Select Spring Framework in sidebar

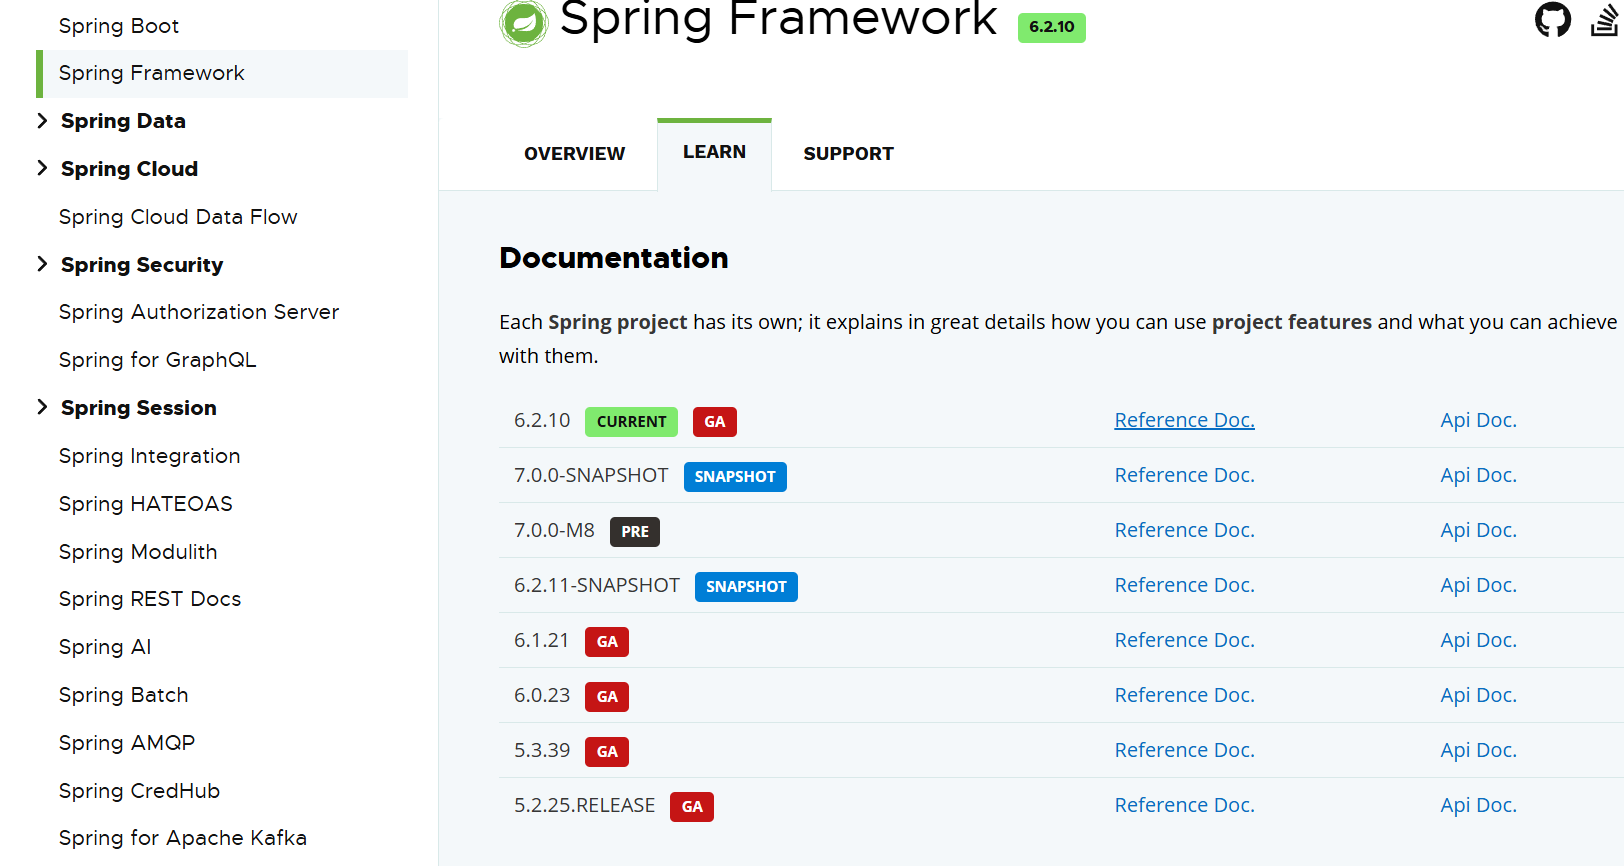(222, 73)
